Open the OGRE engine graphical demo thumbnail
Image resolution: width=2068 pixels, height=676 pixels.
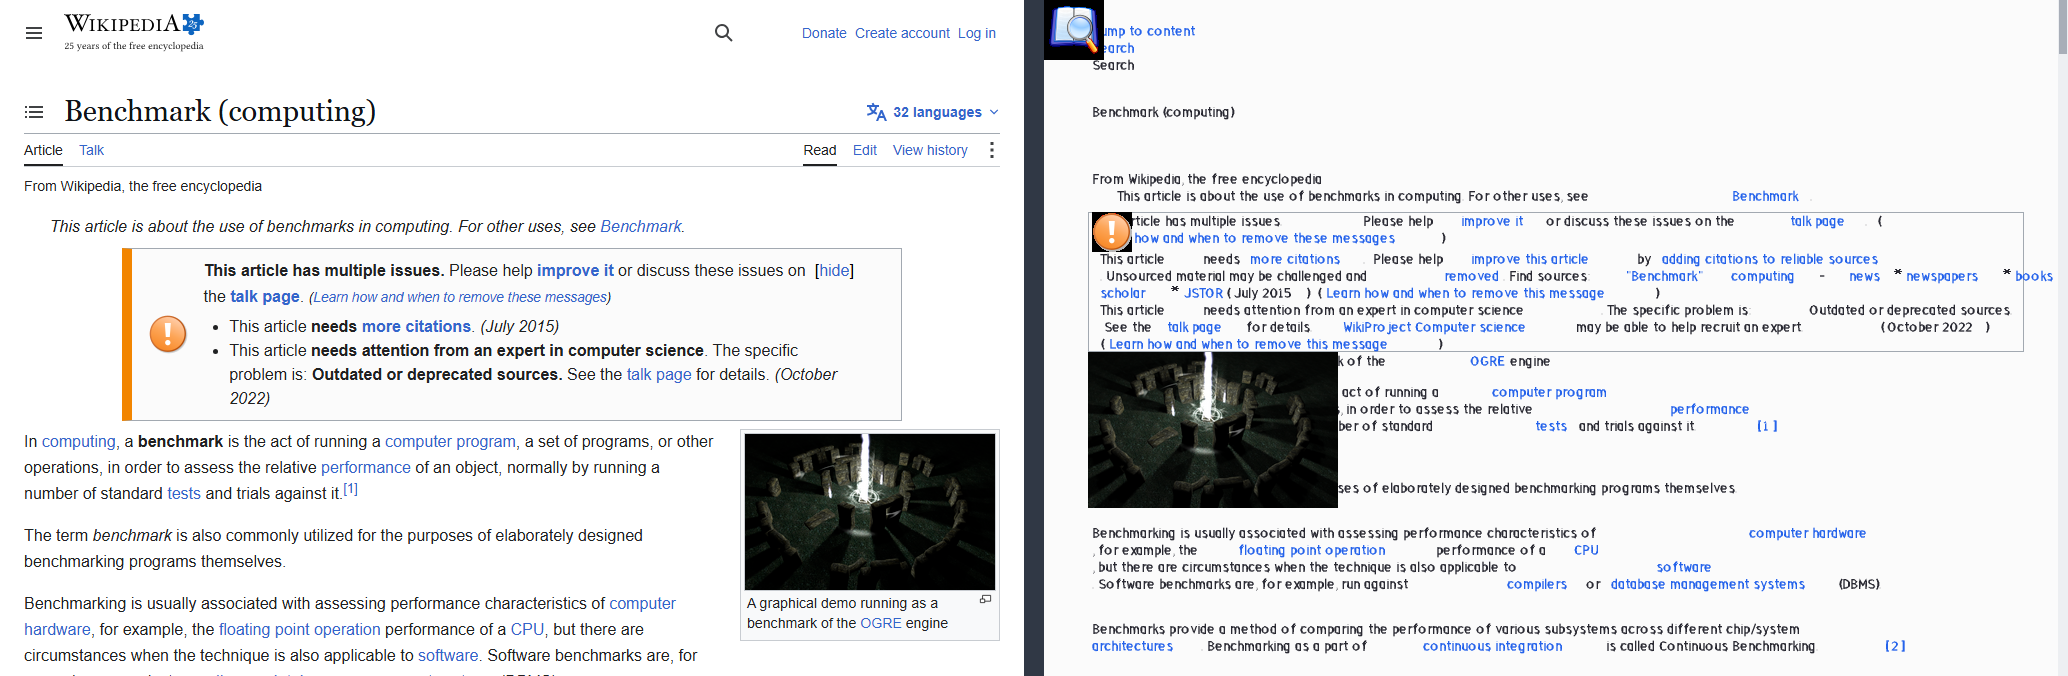coord(870,511)
